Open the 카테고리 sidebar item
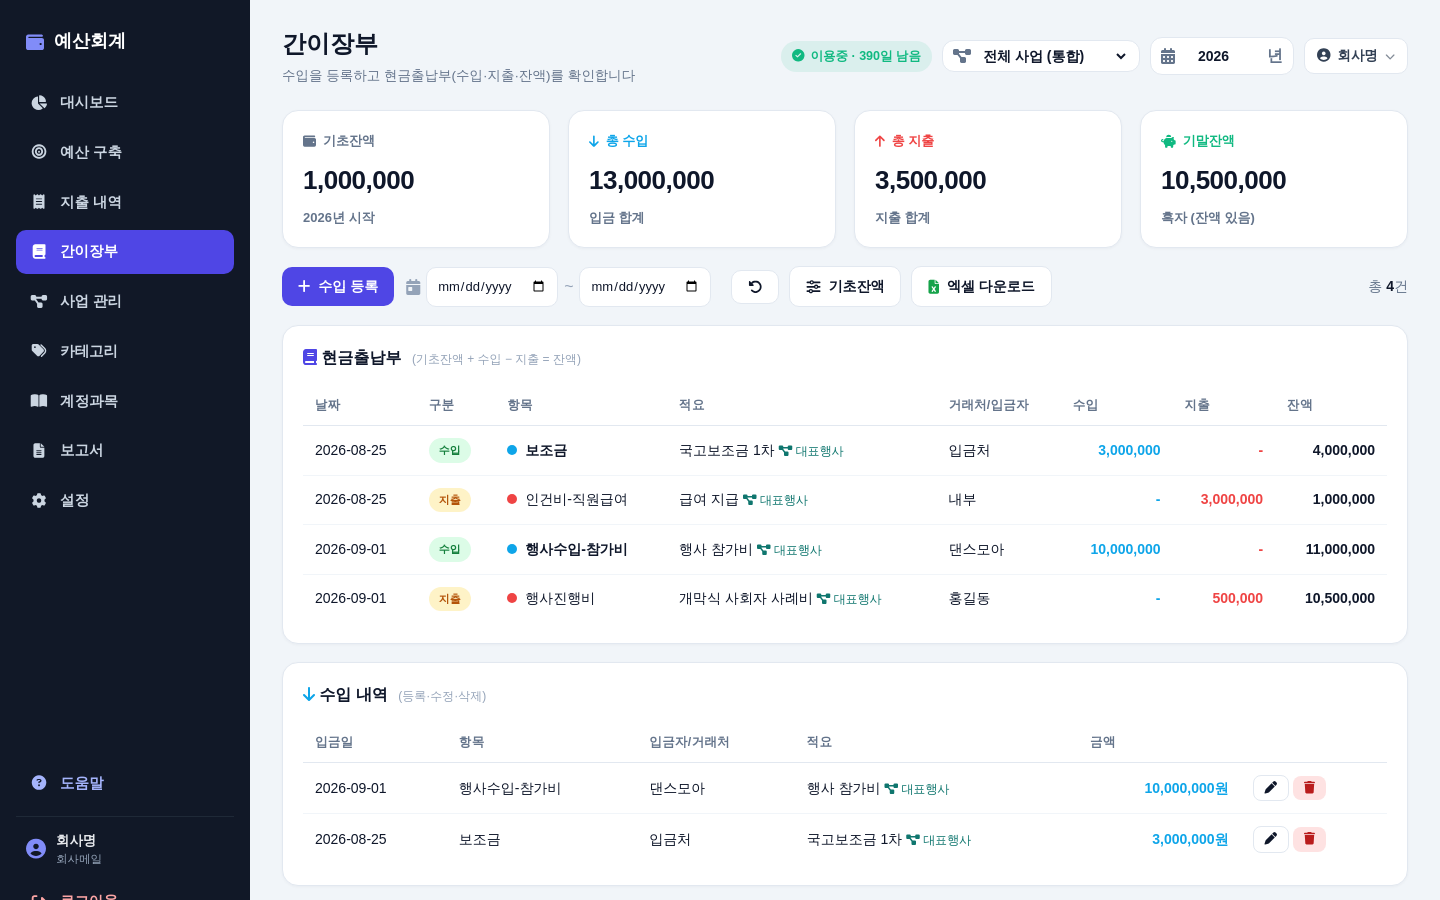The width and height of the screenshot is (1440, 900). coord(125,351)
